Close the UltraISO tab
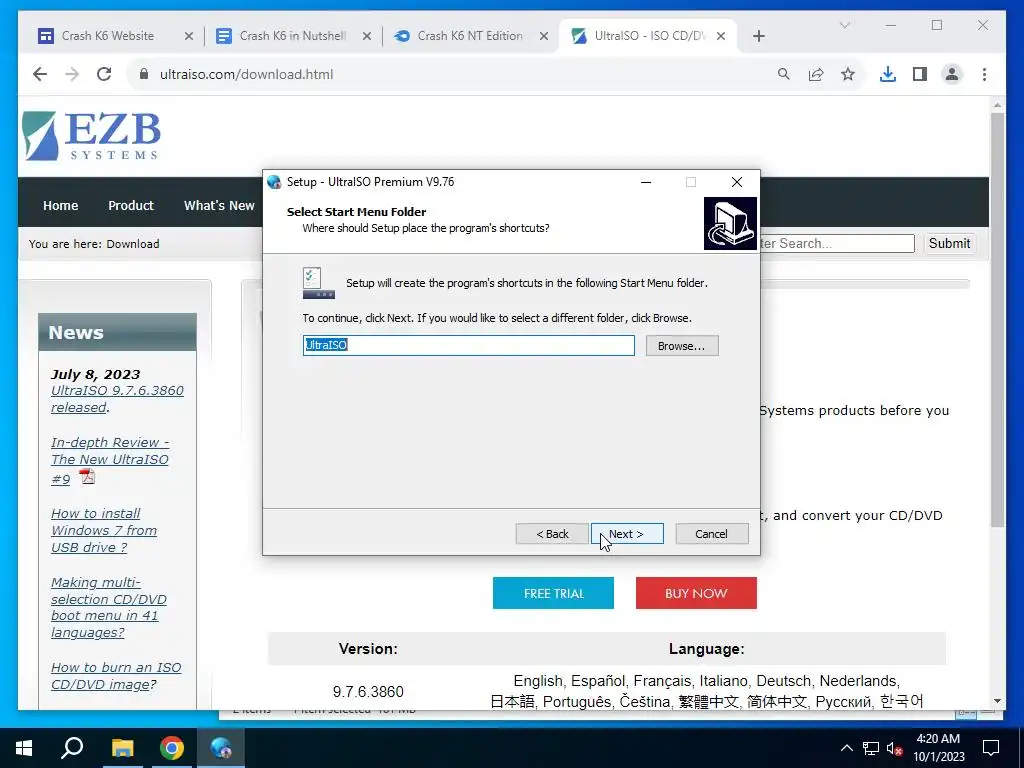 (x=721, y=36)
